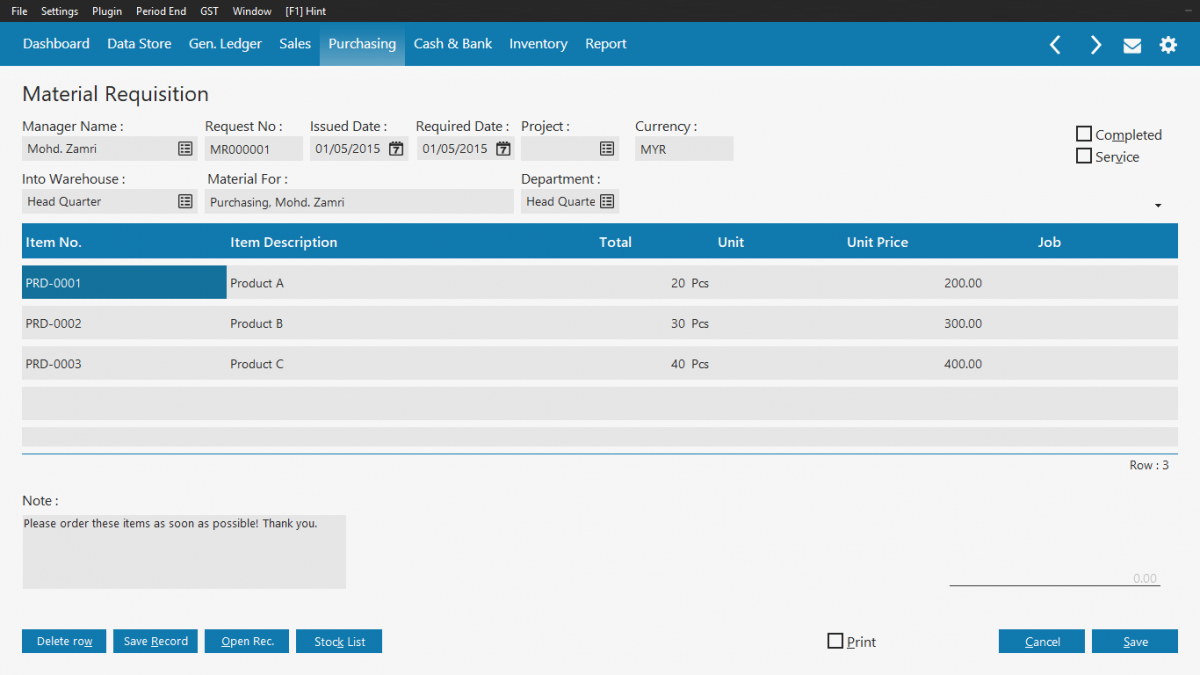Expand the dropdown arrow below the checkboxes

click(1158, 204)
